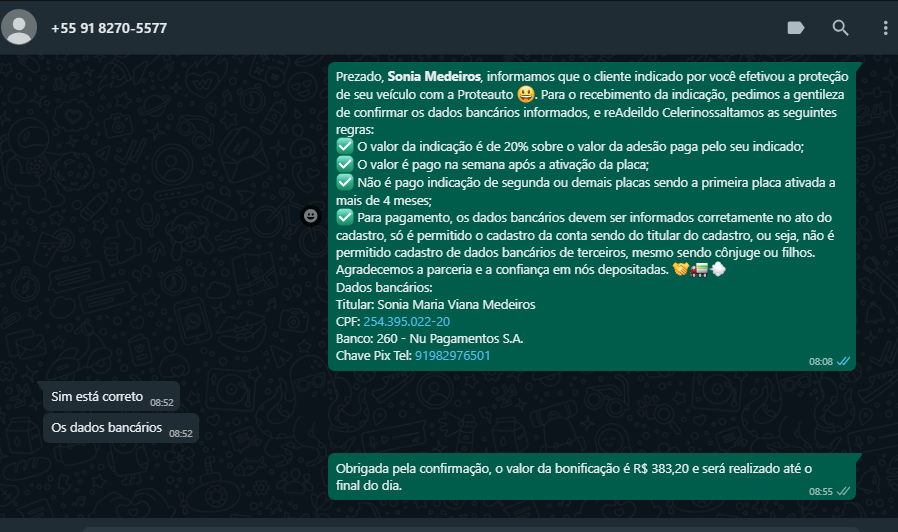
Task: Click the first green checkmark about 20%
Action: coord(345,146)
